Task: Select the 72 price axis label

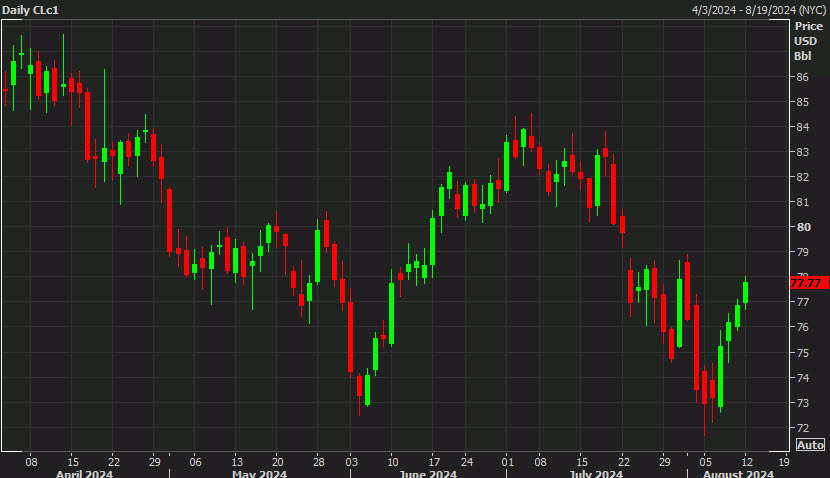Action: point(802,428)
